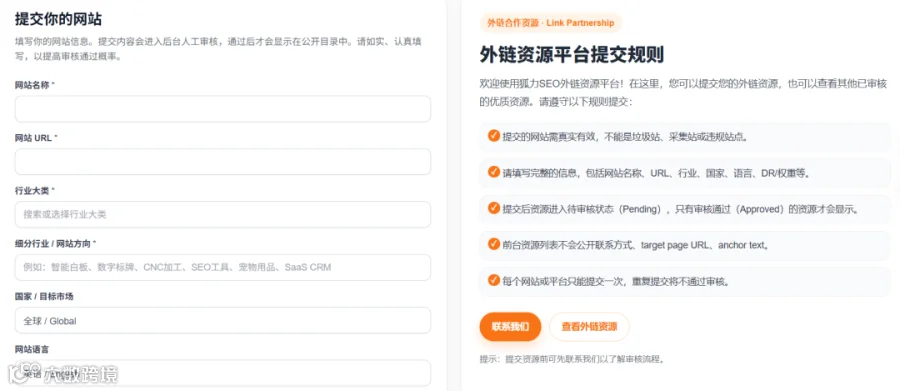Click into the 网站 URL input field
This screenshot has width=900, height=391.
point(223,161)
